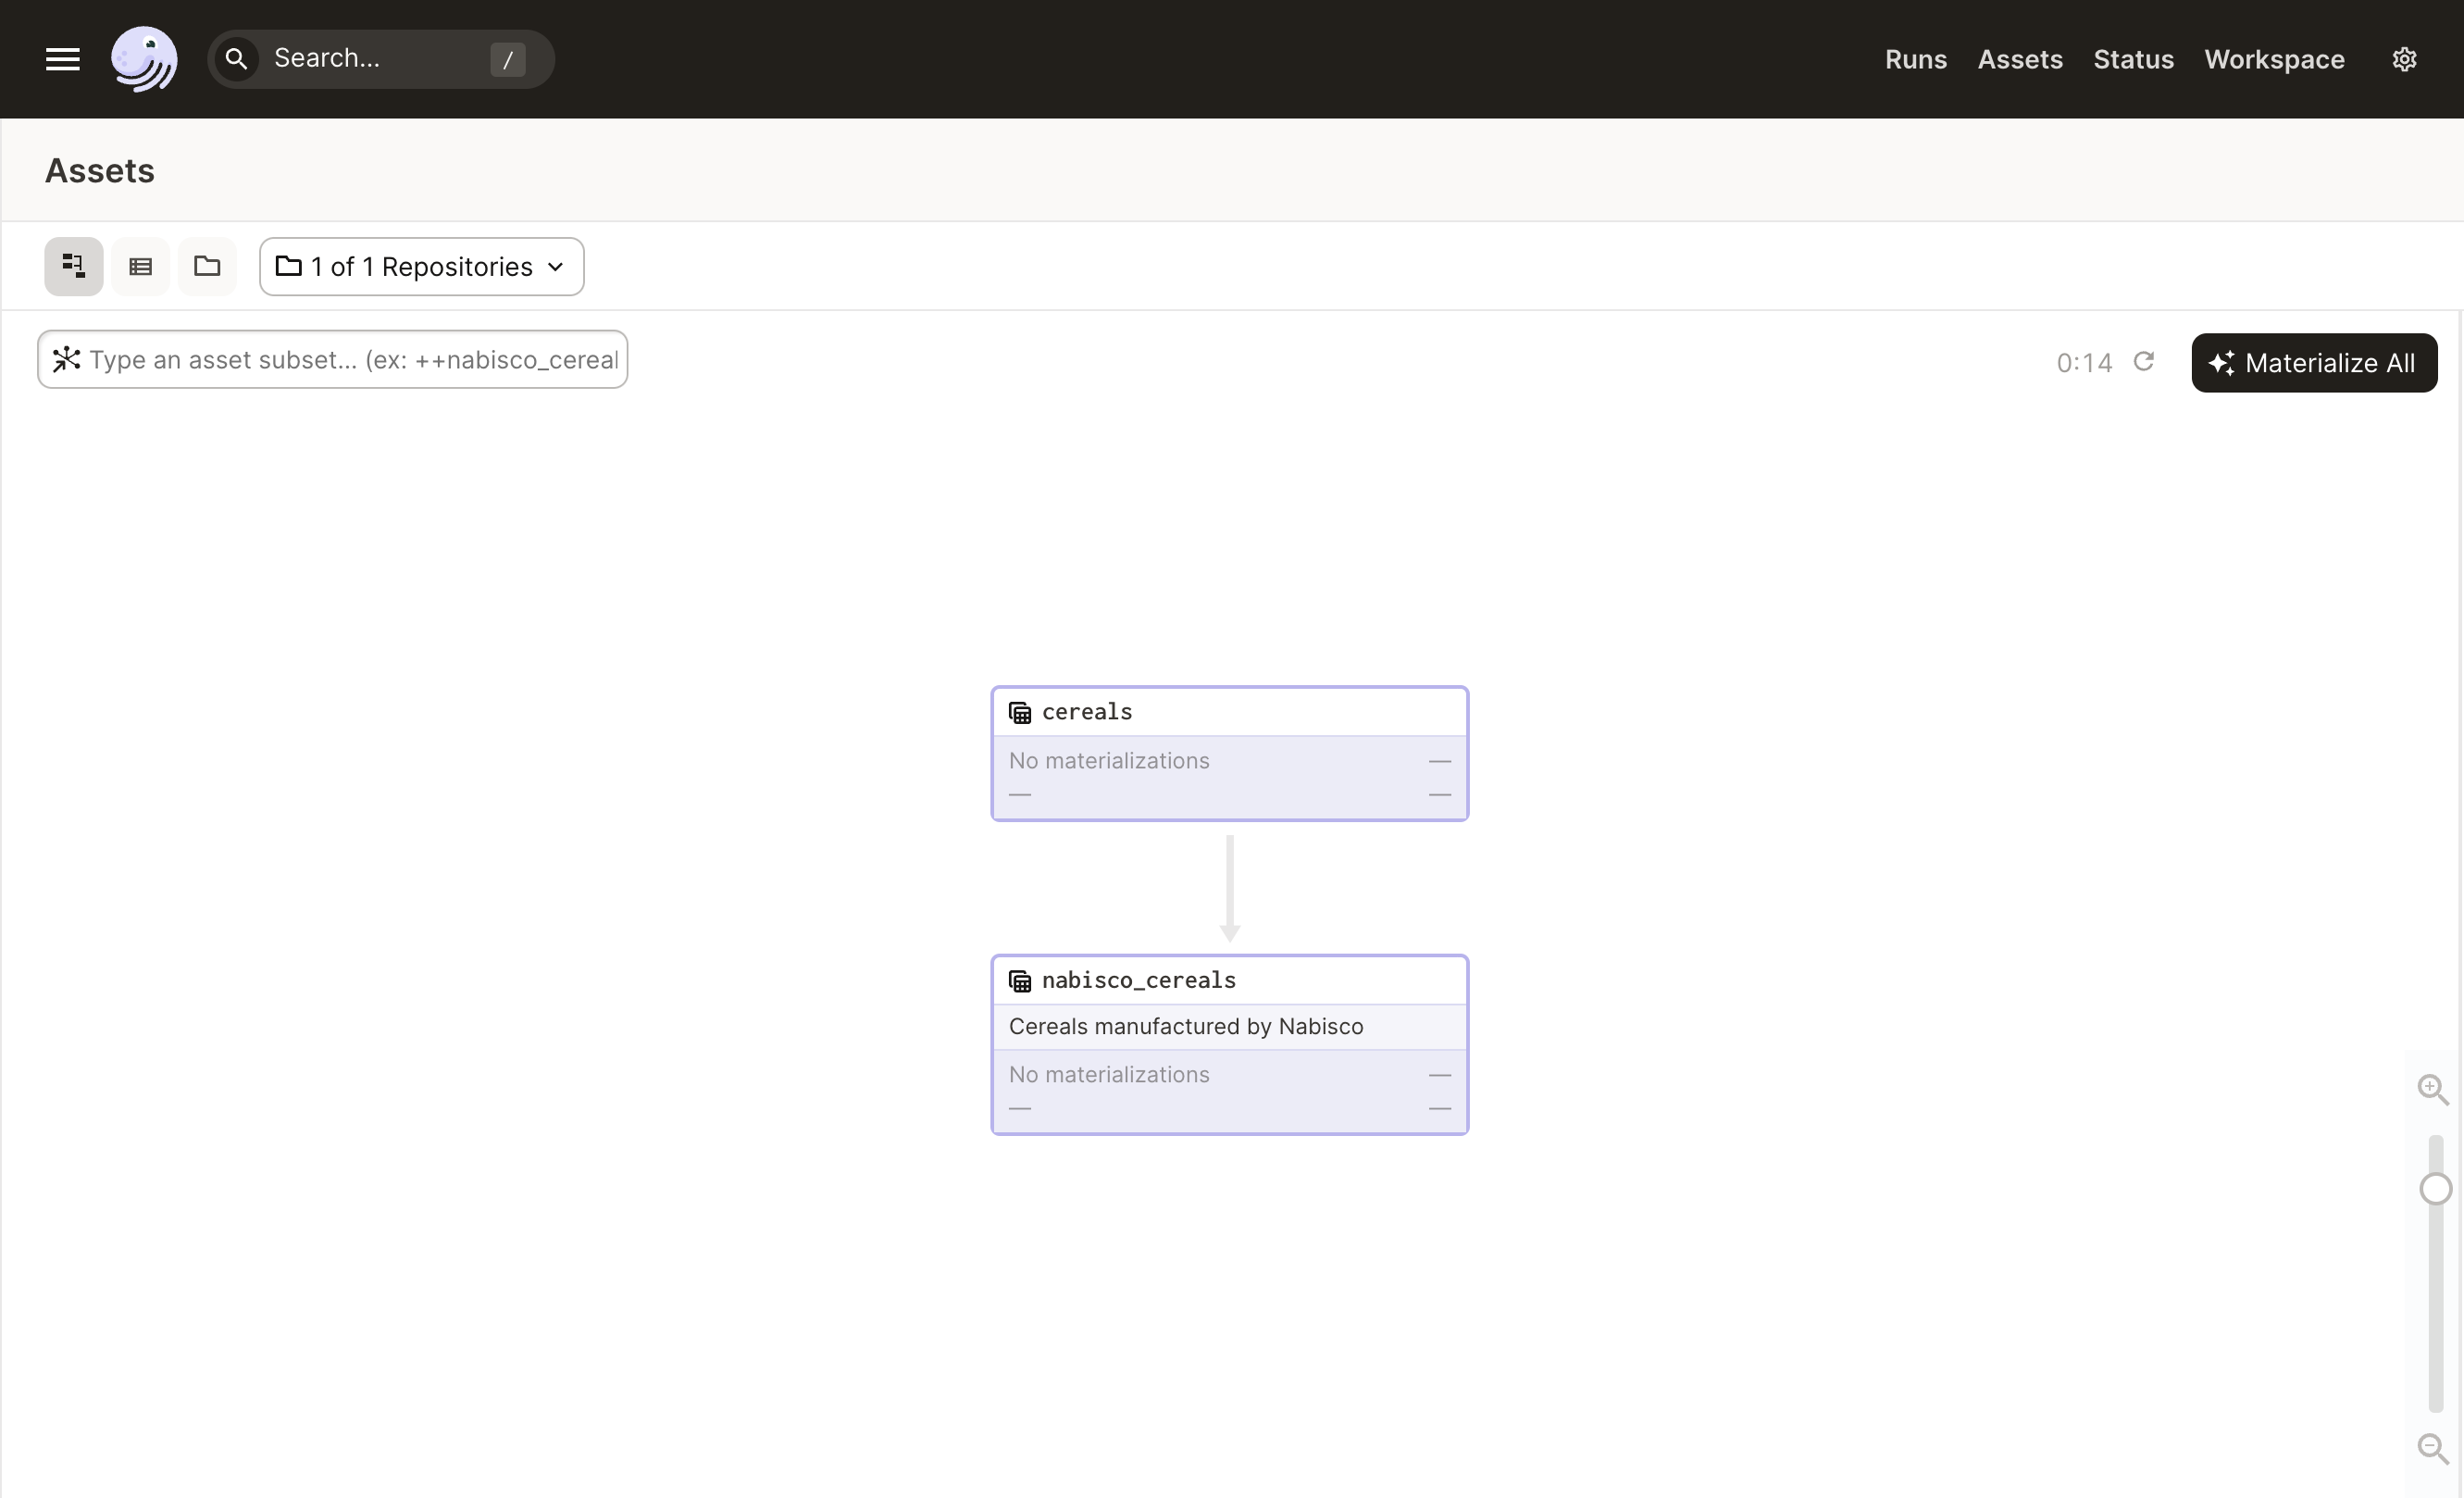Click the refresh icon beside the timer
2464x1498 pixels.
(x=2143, y=361)
